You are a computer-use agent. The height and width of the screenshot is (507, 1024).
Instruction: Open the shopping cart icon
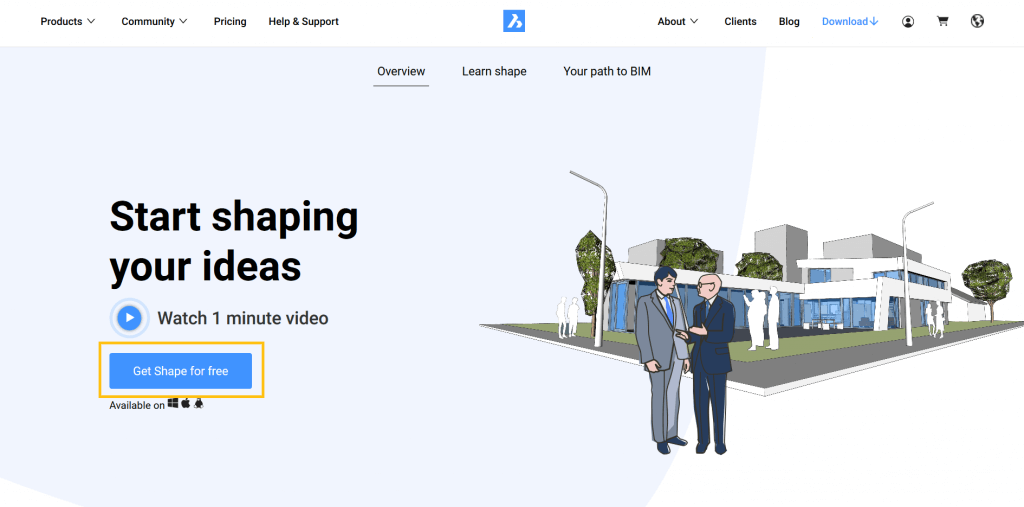pyautogui.click(x=942, y=22)
